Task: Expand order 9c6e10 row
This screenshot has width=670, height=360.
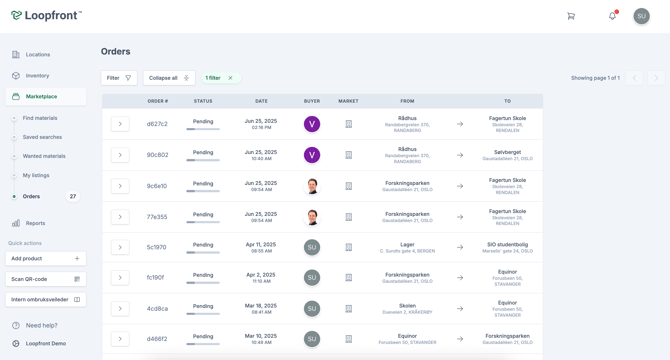Action: (120, 186)
